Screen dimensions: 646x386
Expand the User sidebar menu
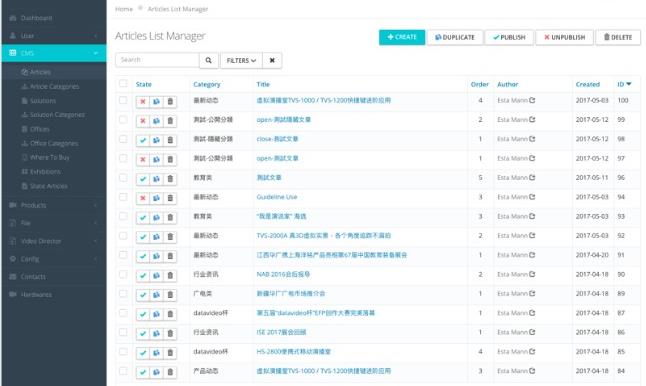tap(54, 36)
